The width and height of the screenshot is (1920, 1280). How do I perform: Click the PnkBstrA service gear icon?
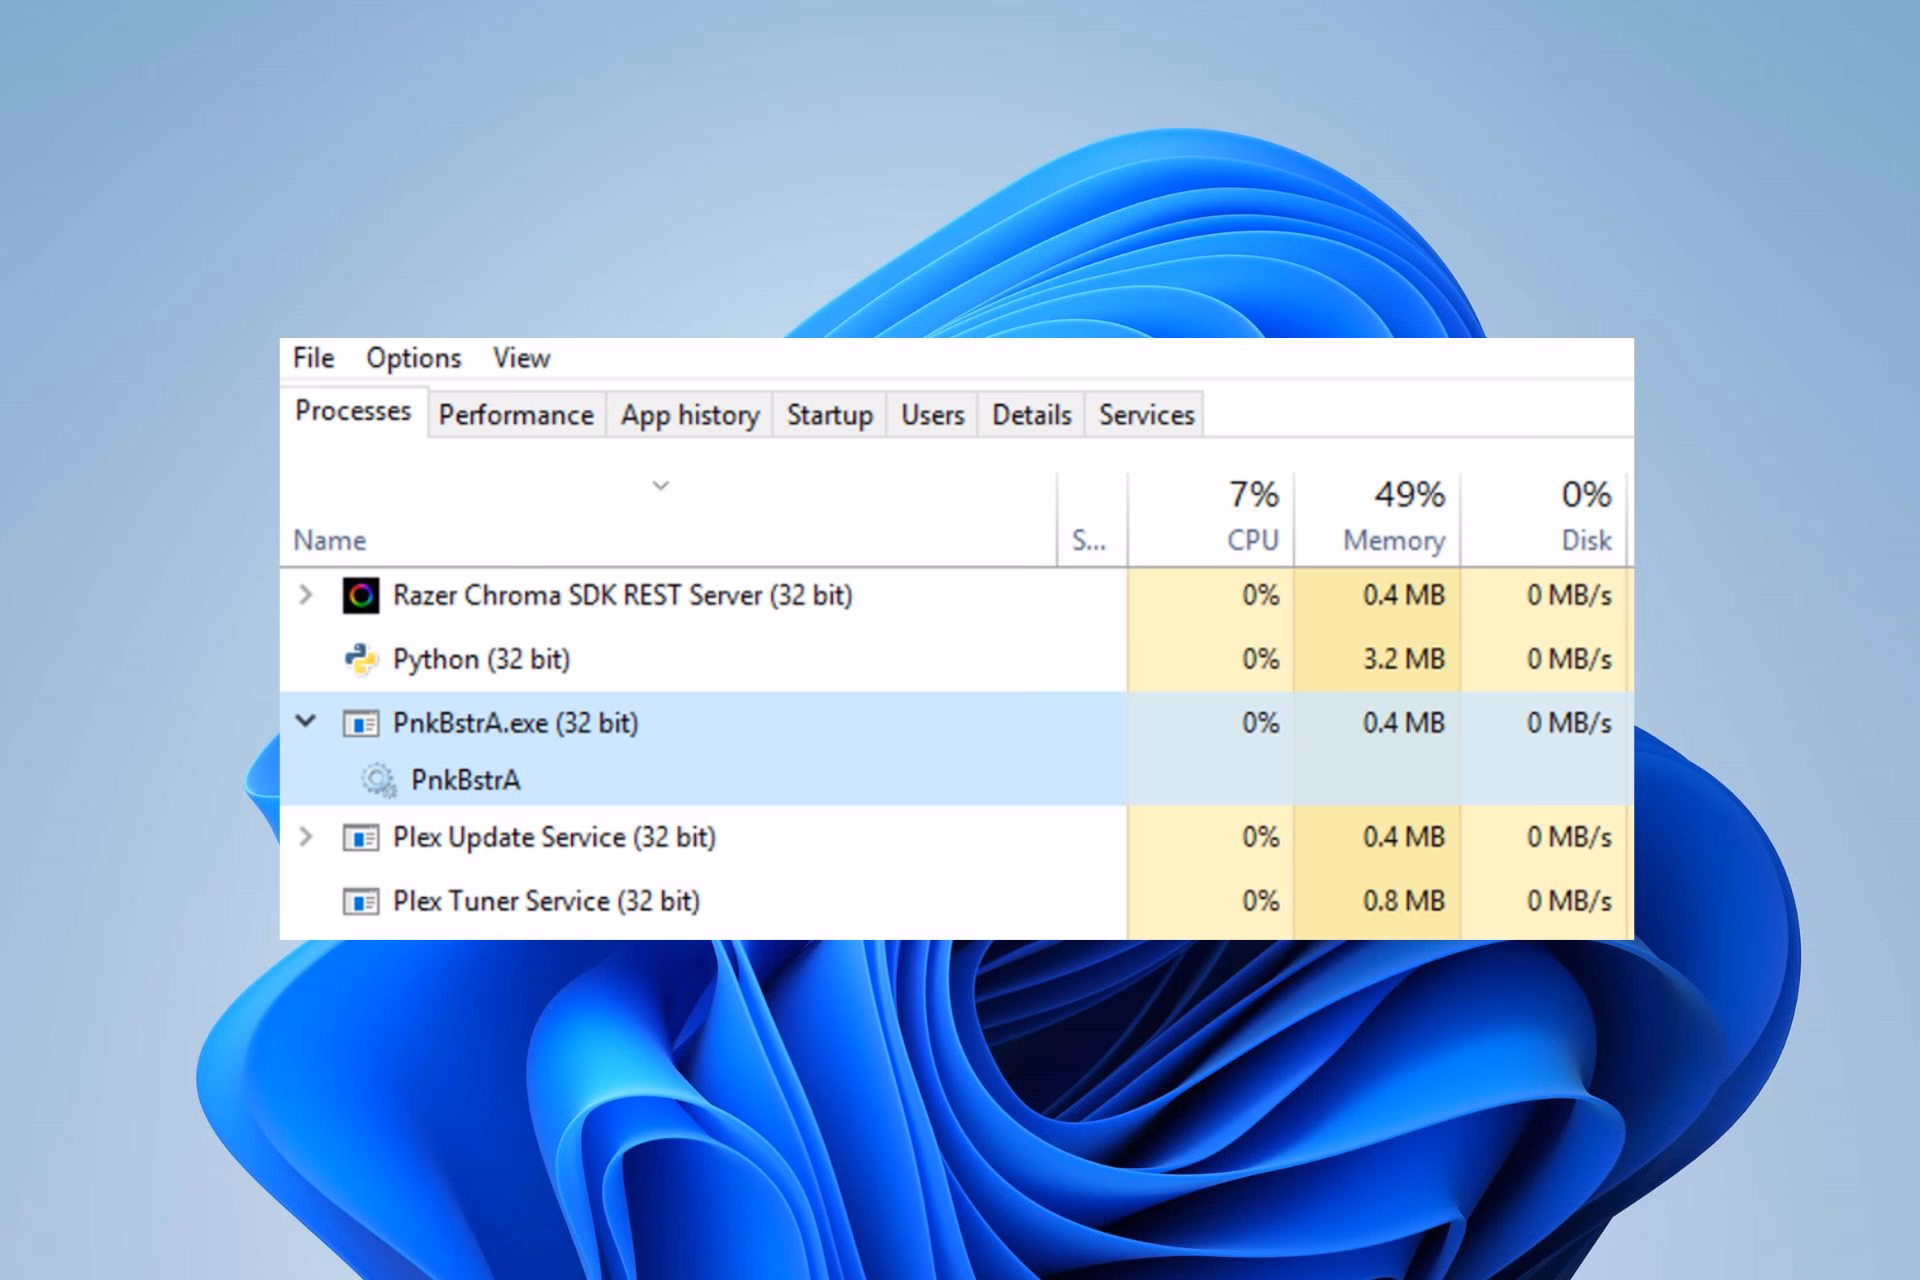click(378, 780)
